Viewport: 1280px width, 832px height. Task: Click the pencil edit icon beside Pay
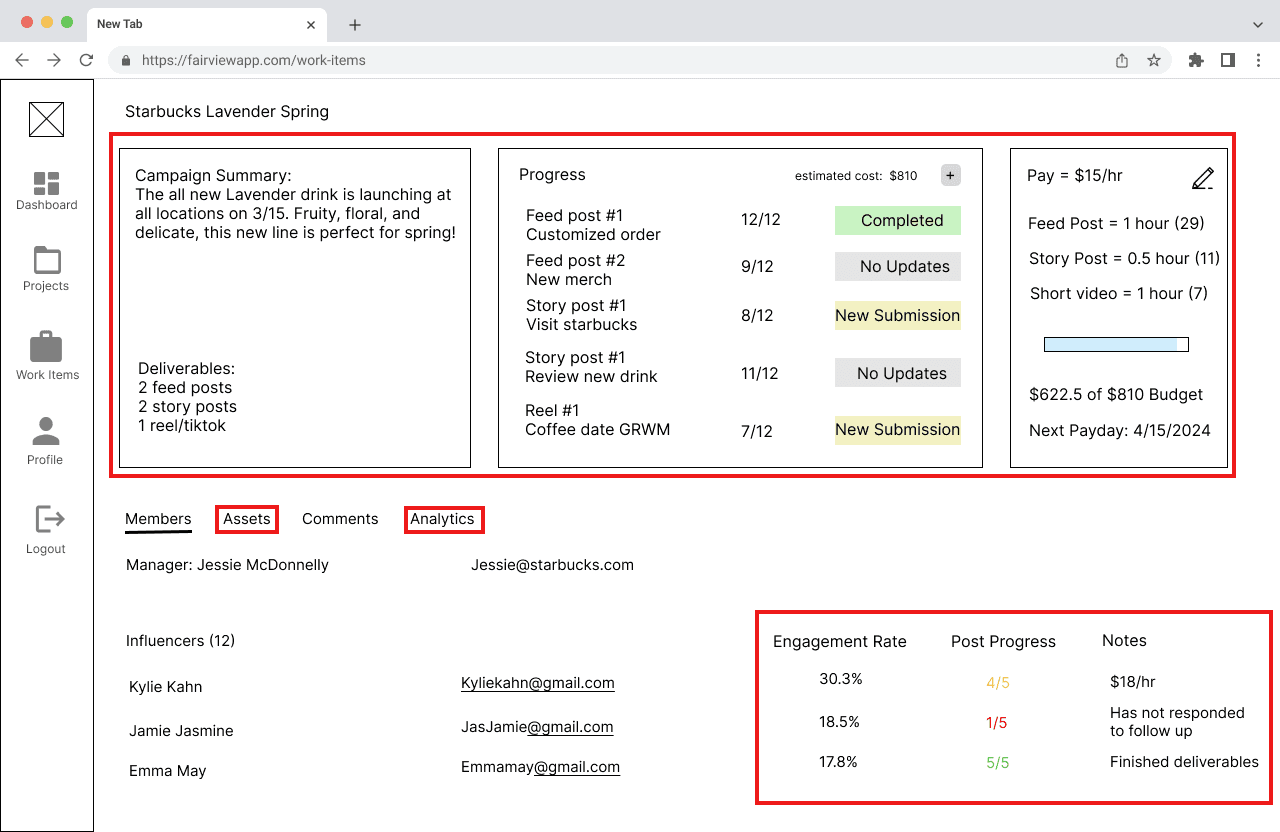[x=1202, y=178]
